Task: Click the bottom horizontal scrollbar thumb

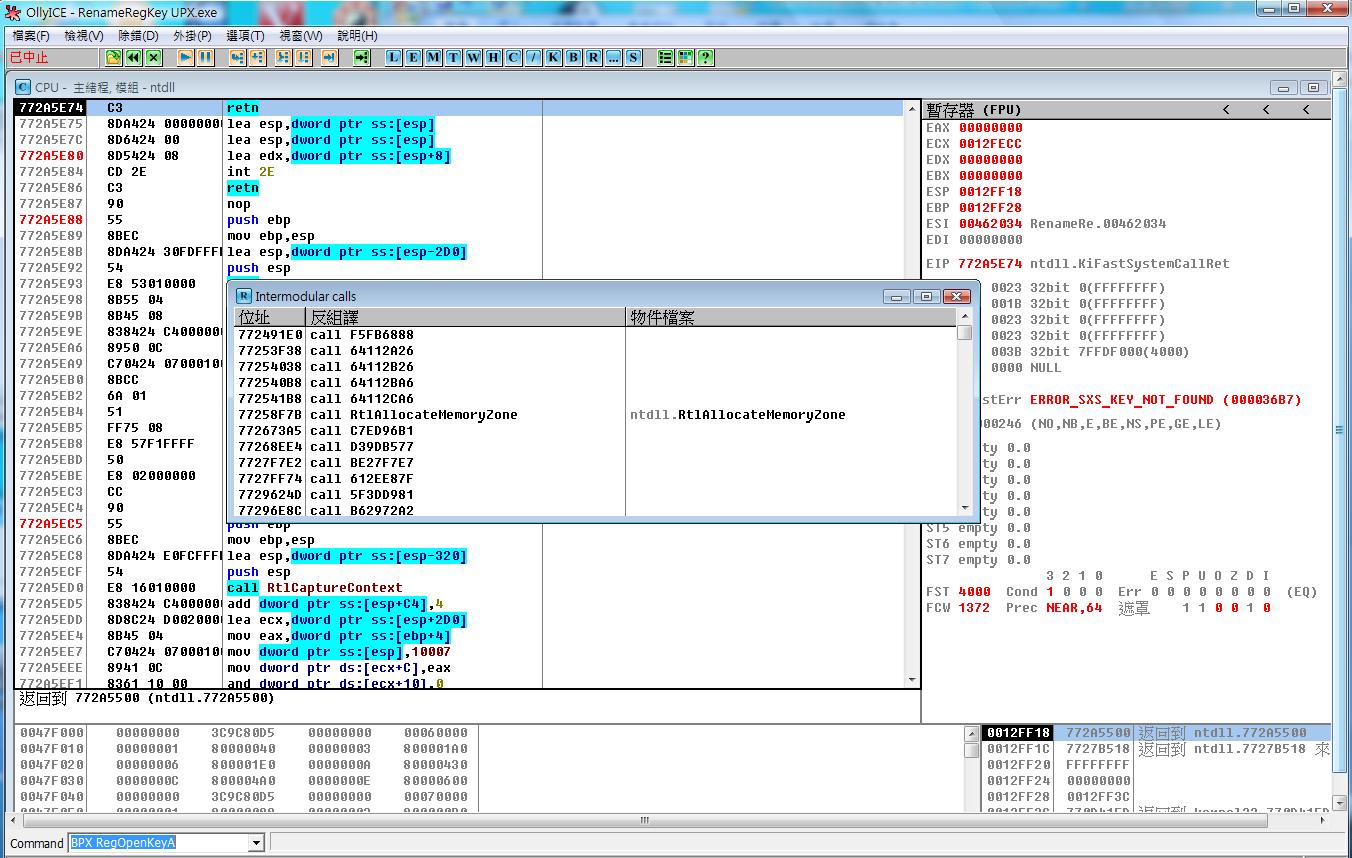Action: (x=645, y=821)
